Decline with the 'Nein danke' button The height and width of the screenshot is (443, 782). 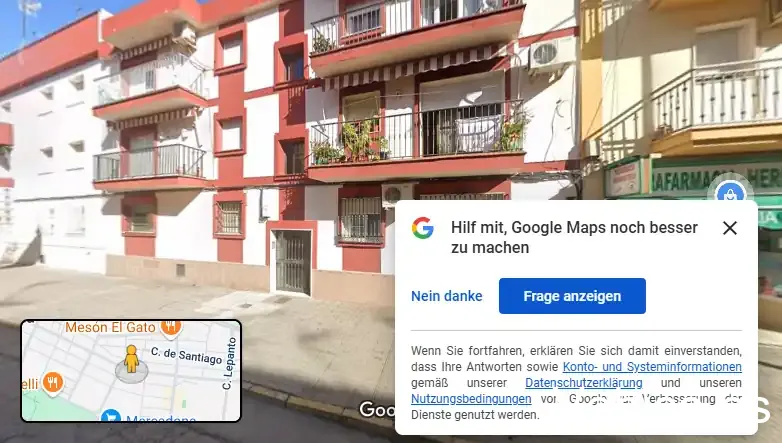click(x=447, y=296)
